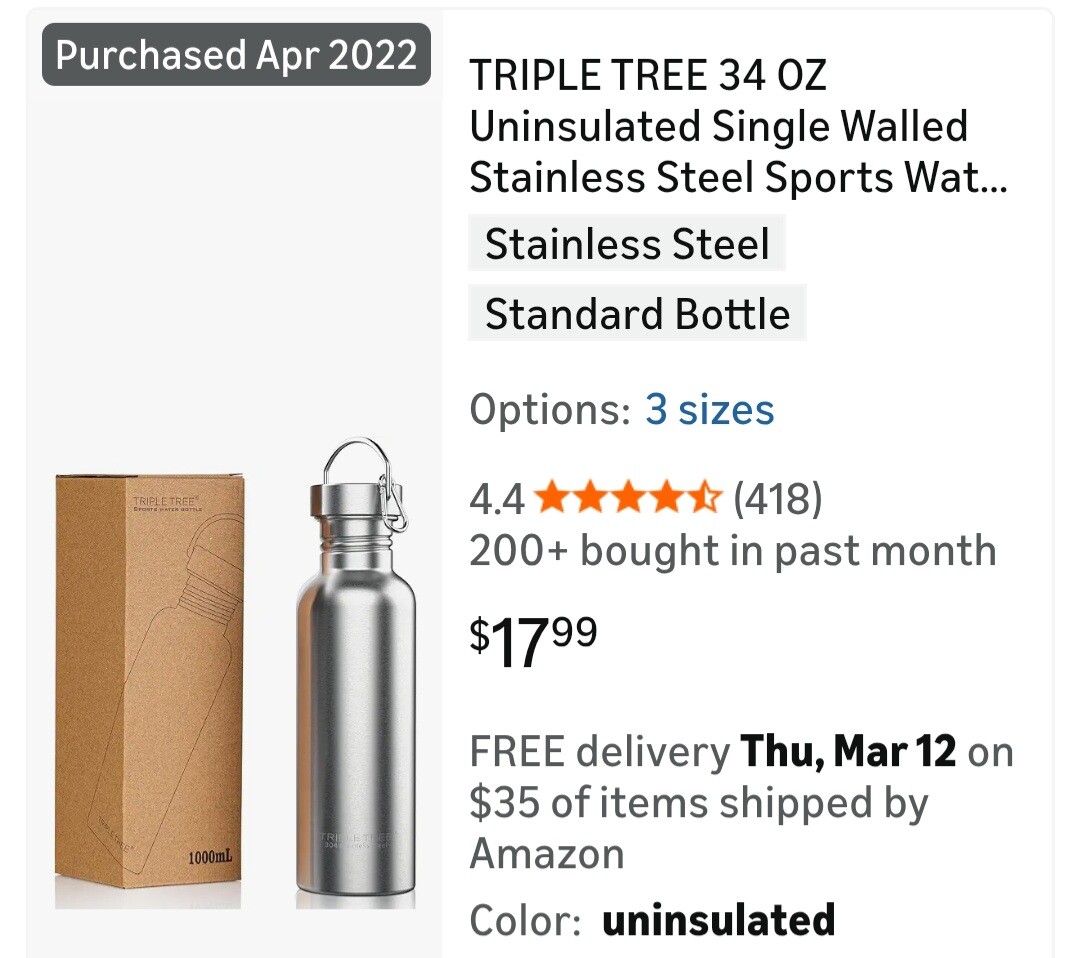Click the $17.99 price
Viewport: 1080px width, 958px height.
[x=534, y=641]
